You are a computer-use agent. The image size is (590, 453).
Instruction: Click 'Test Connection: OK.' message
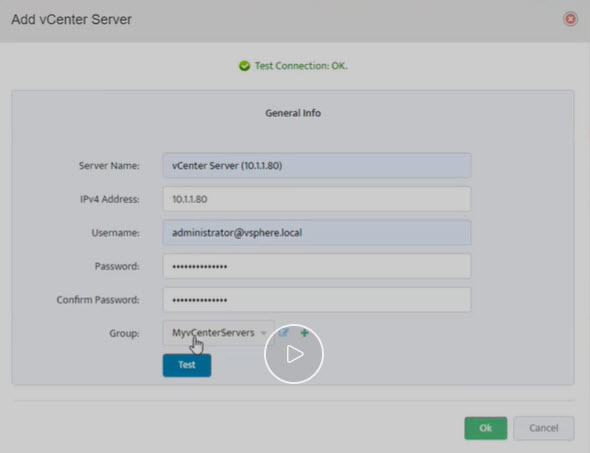(301, 66)
